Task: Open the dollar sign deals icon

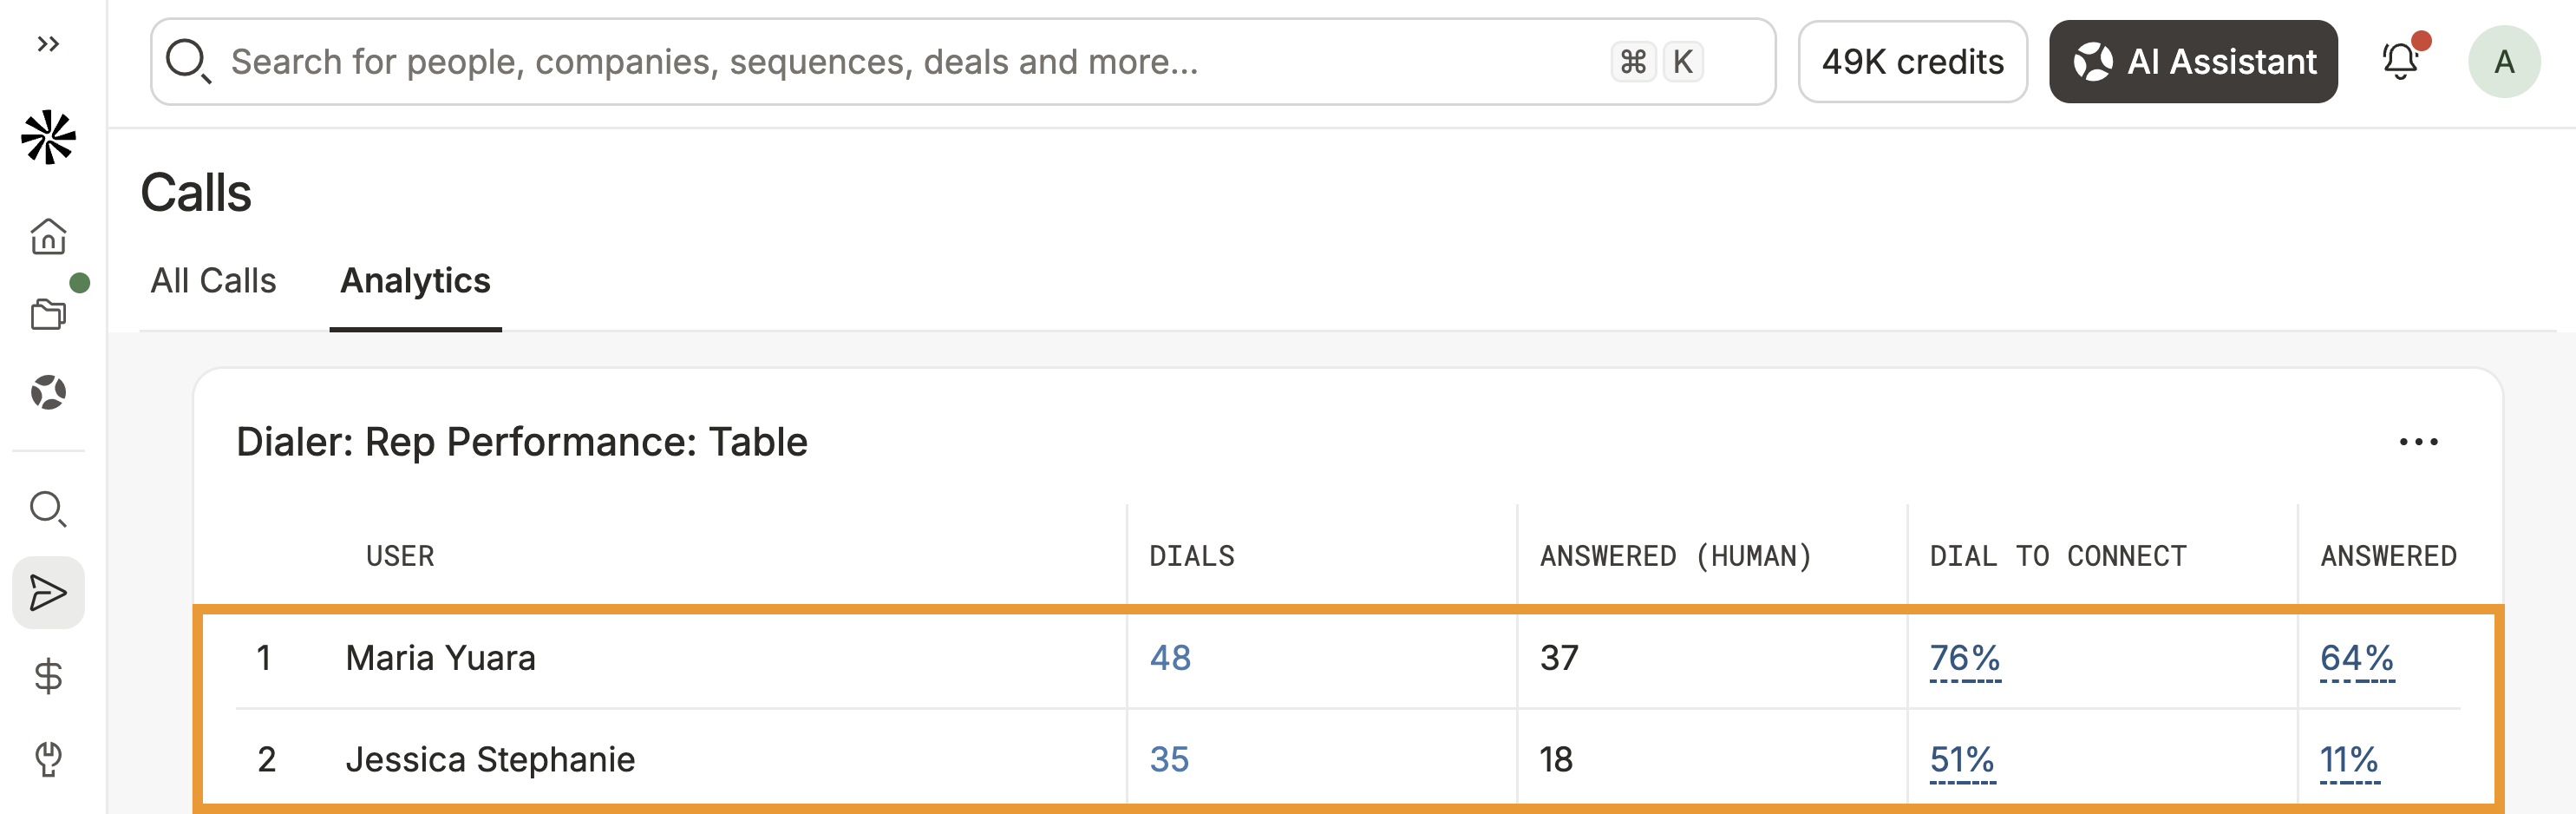Action: pyautogui.click(x=48, y=677)
